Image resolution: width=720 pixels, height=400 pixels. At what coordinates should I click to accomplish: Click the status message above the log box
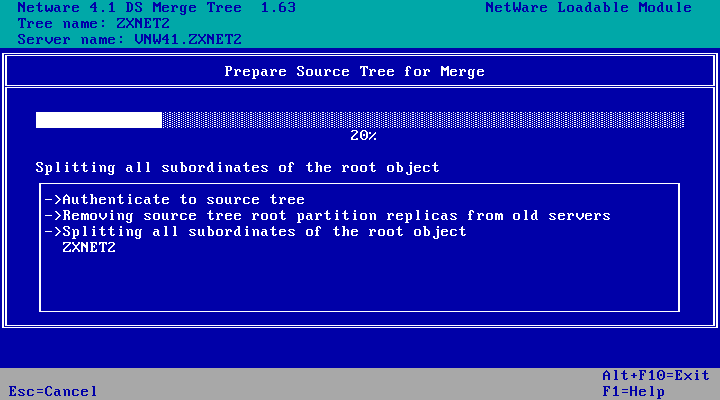[237, 167]
